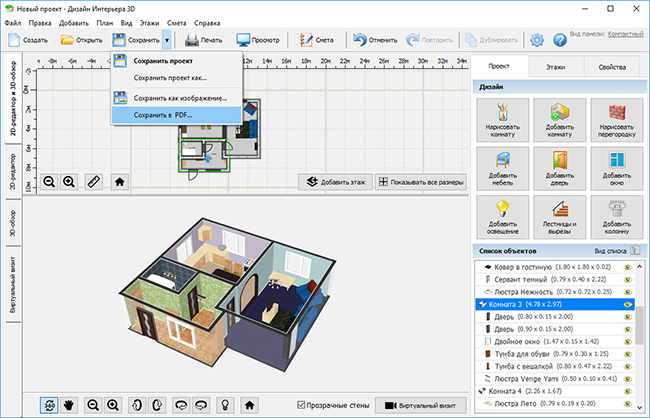Choose Сохранить проект from dropdown

tap(177, 61)
